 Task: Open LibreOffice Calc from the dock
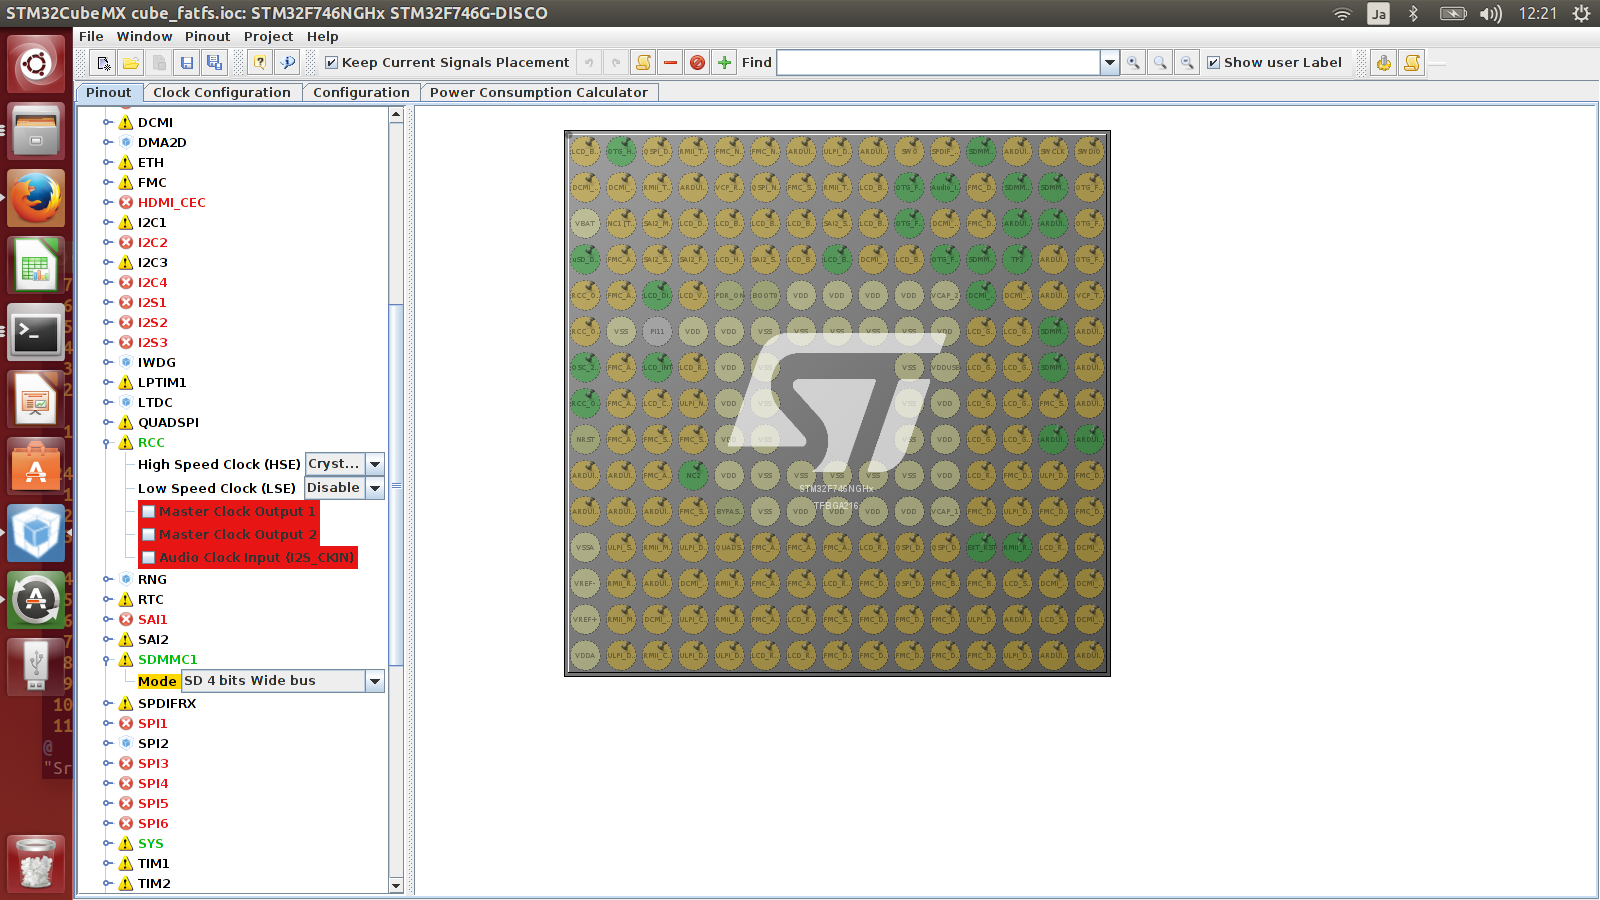pos(36,266)
